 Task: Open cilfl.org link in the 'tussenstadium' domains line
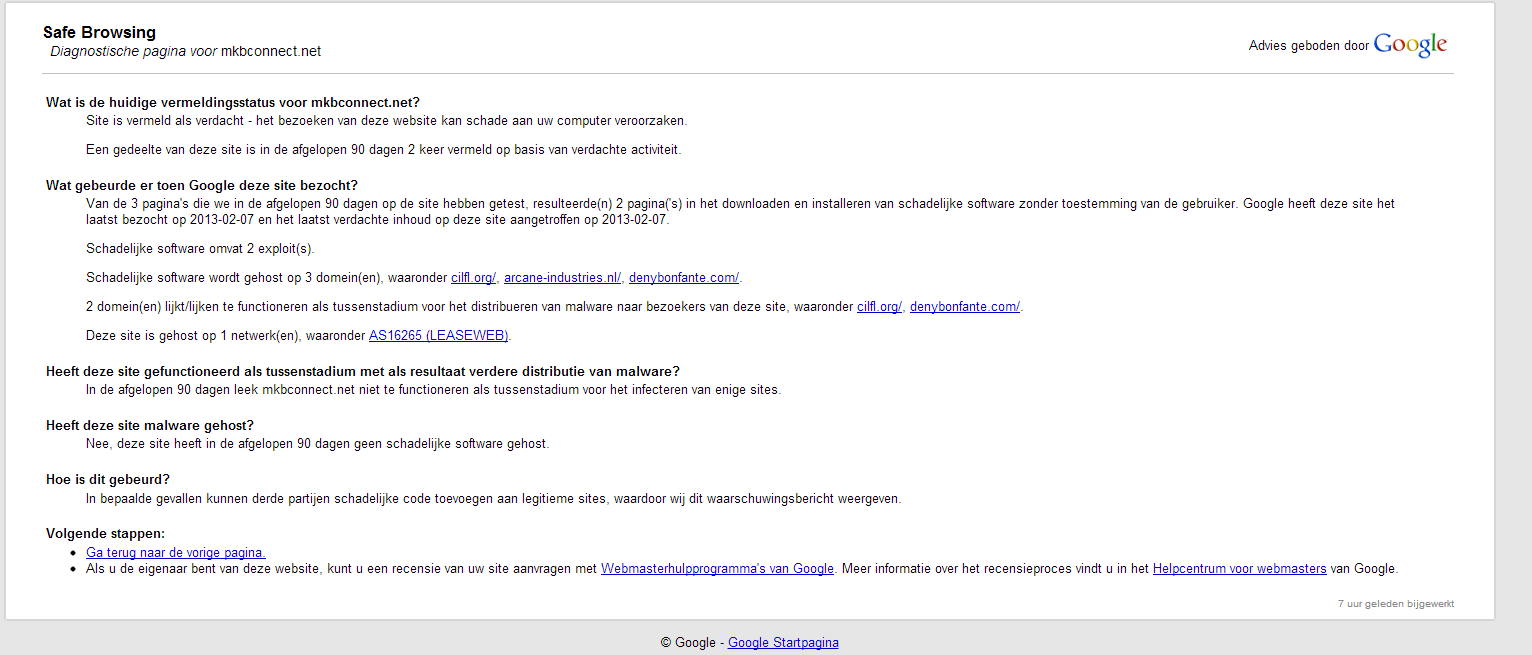tap(879, 306)
